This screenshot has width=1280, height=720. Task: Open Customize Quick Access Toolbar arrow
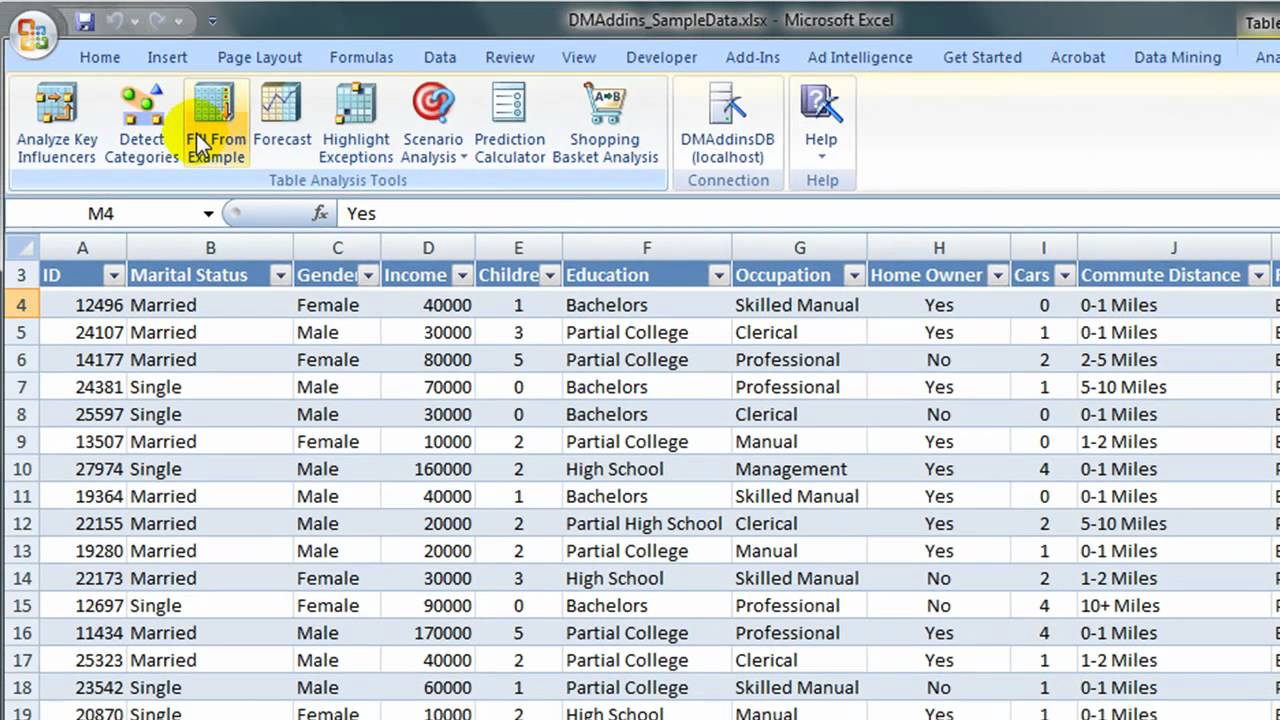[213, 21]
